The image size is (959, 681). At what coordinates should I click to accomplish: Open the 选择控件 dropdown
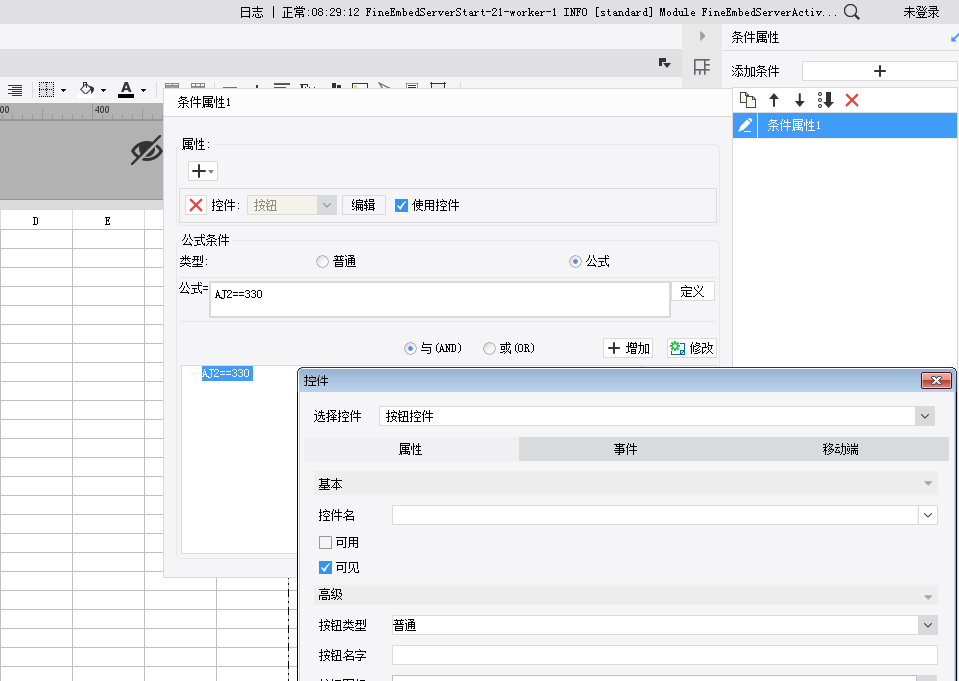[x=925, y=416]
